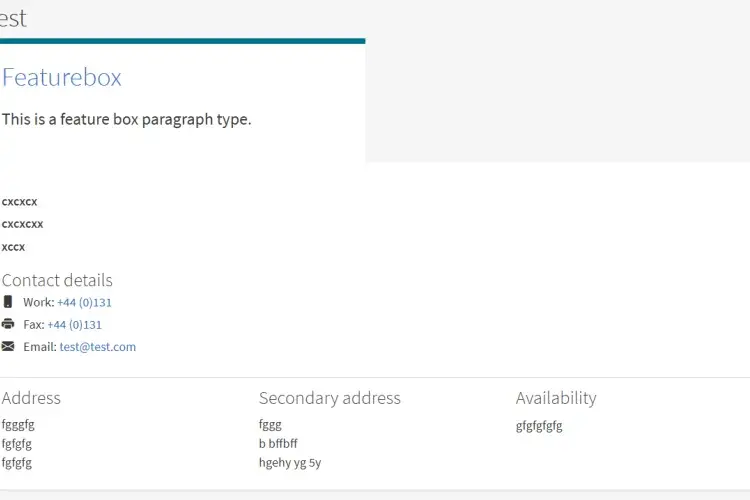The width and height of the screenshot is (750, 500).
Task: Select the Contact details heading
Action: pyautogui.click(x=57, y=280)
